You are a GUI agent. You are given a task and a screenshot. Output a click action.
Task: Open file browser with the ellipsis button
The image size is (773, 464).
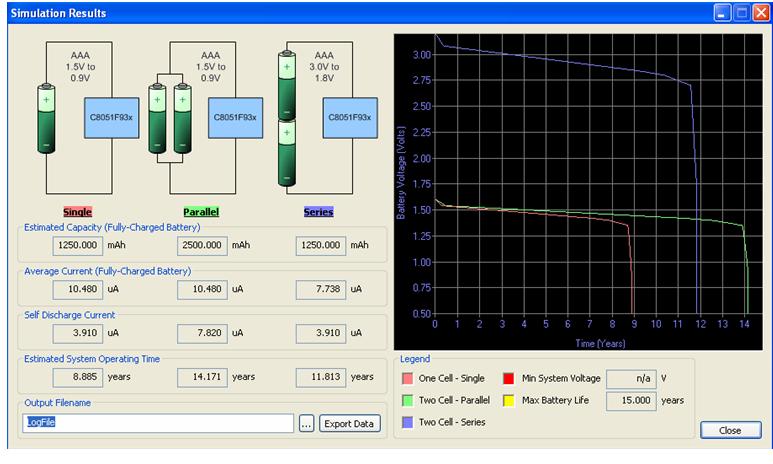pos(307,423)
